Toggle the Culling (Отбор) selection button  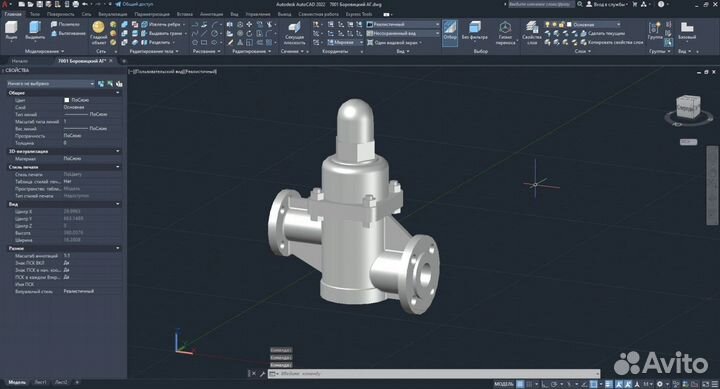[x=450, y=31]
